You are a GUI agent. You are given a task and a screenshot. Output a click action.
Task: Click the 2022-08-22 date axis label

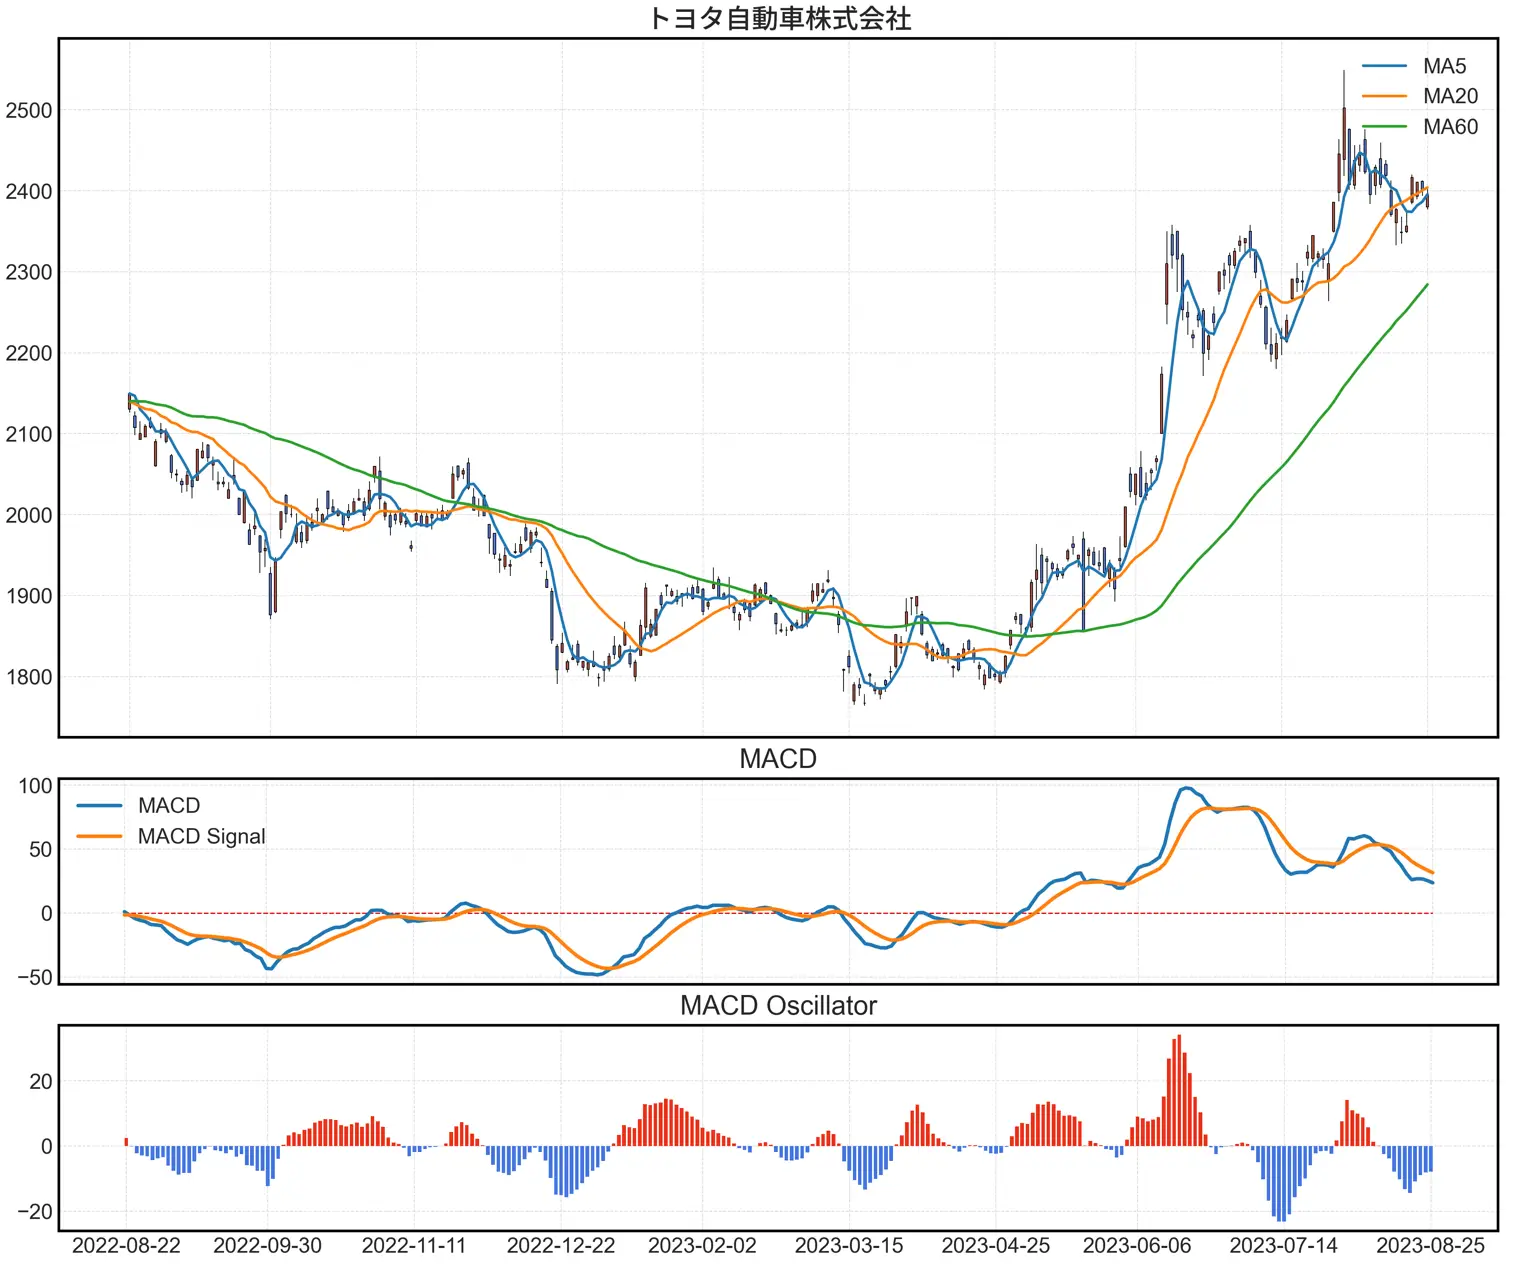pos(126,1246)
